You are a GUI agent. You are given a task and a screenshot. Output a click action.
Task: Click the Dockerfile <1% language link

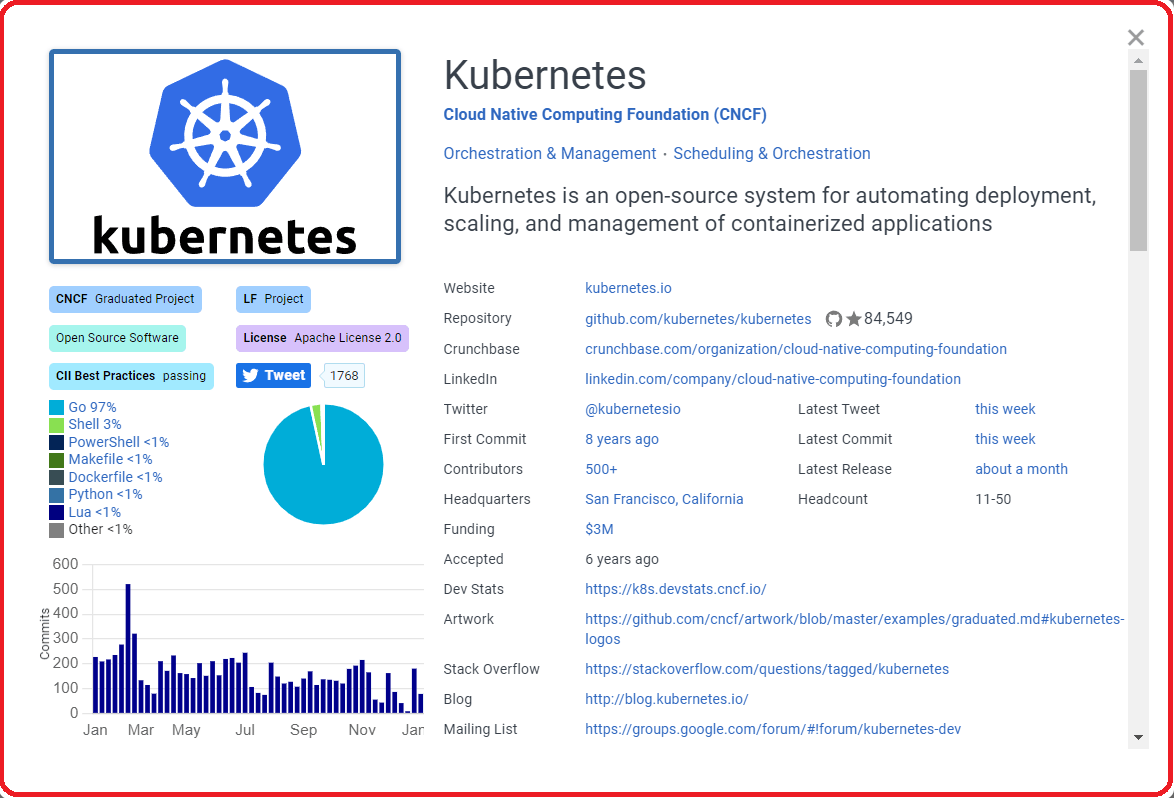pyautogui.click(x=115, y=477)
